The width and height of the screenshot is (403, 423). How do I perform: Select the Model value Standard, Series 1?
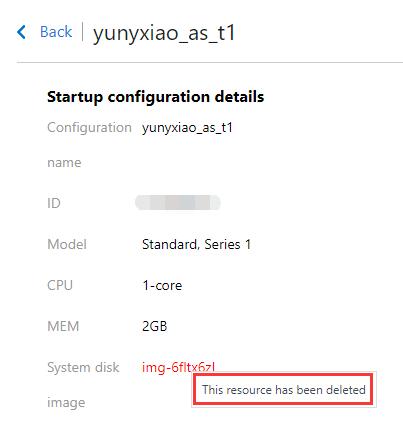[196, 244]
